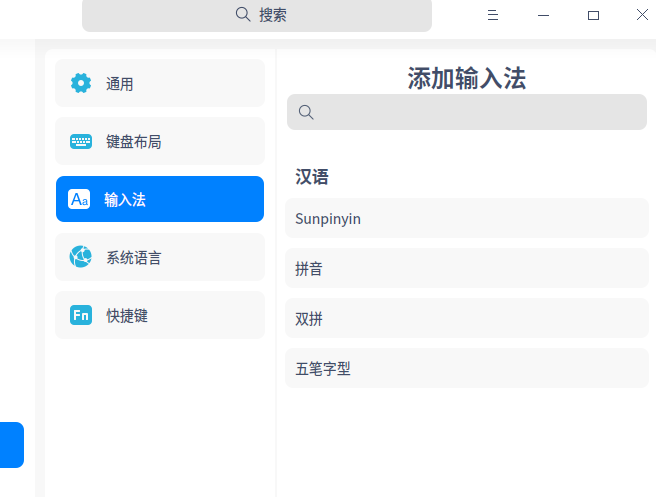Open the 通用 settings section
Image resolution: width=656 pixels, height=497 pixels.
[160, 83]
